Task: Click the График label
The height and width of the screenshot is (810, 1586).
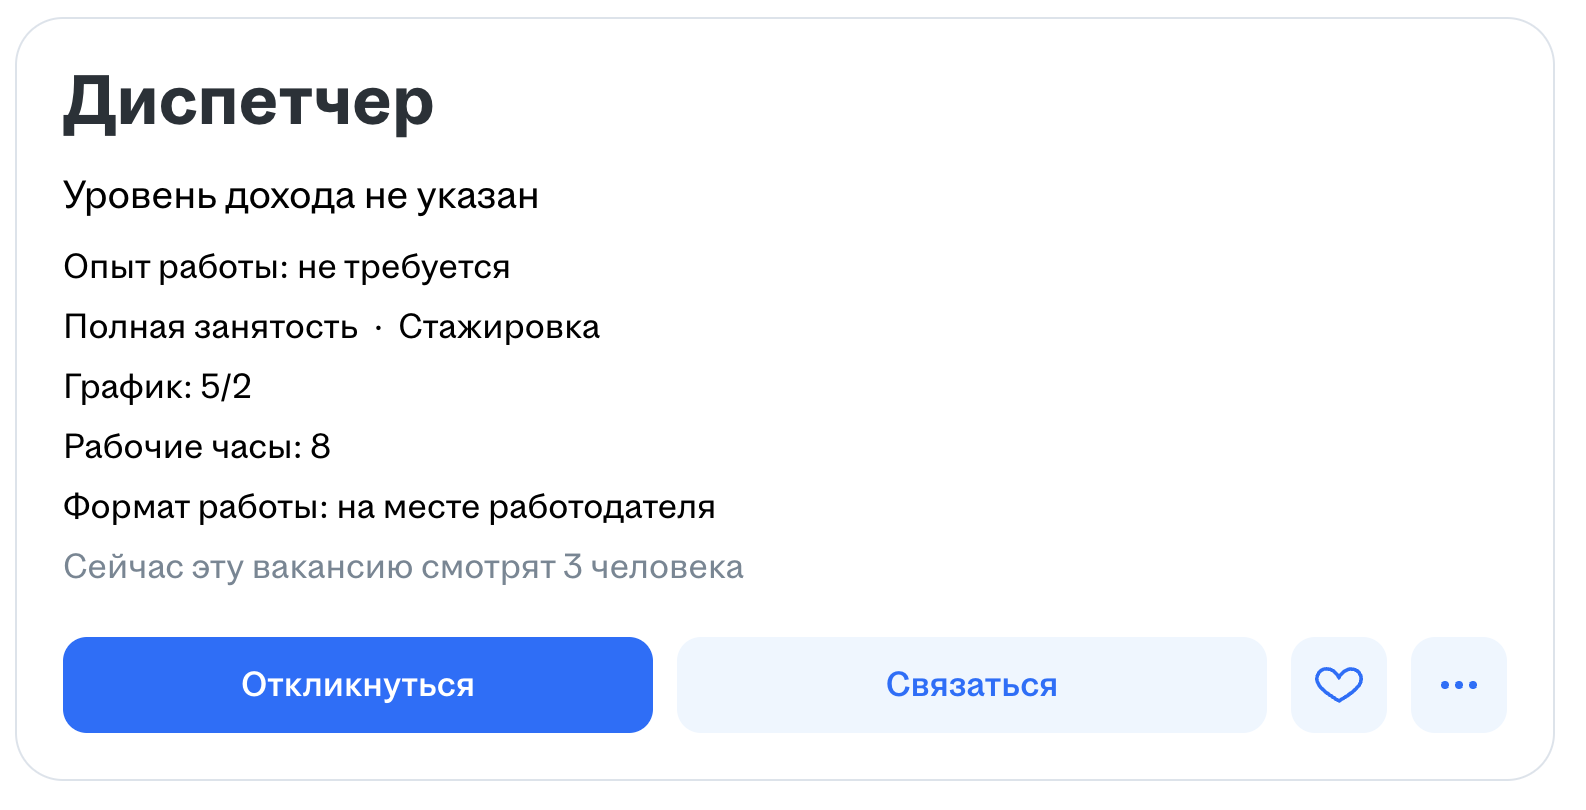Action: [x=127, y=387]
